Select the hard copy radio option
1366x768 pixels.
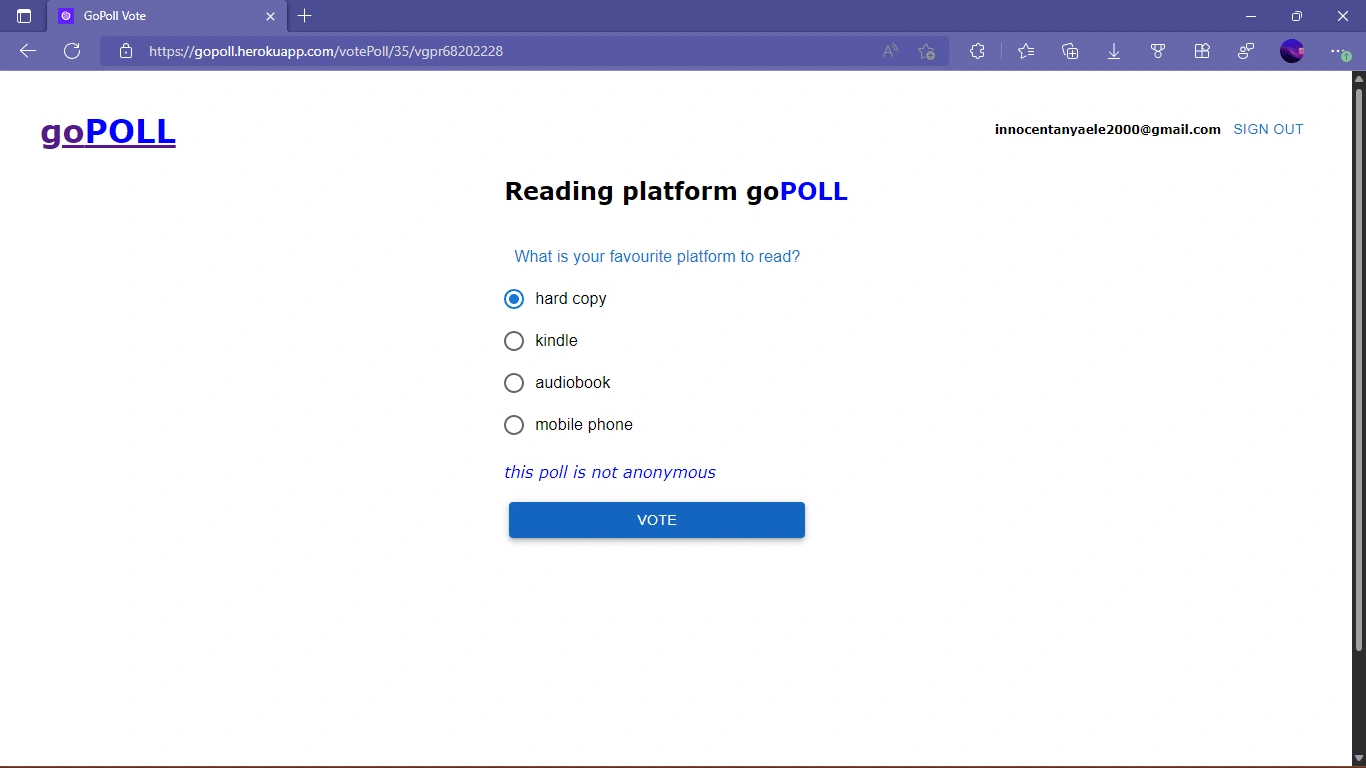point(514,299)
